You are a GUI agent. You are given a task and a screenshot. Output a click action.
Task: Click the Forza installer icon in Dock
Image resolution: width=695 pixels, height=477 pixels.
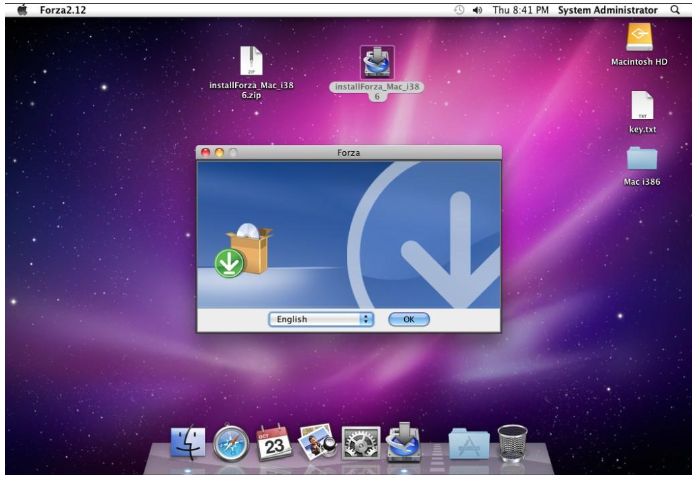(x=403, y=442)
